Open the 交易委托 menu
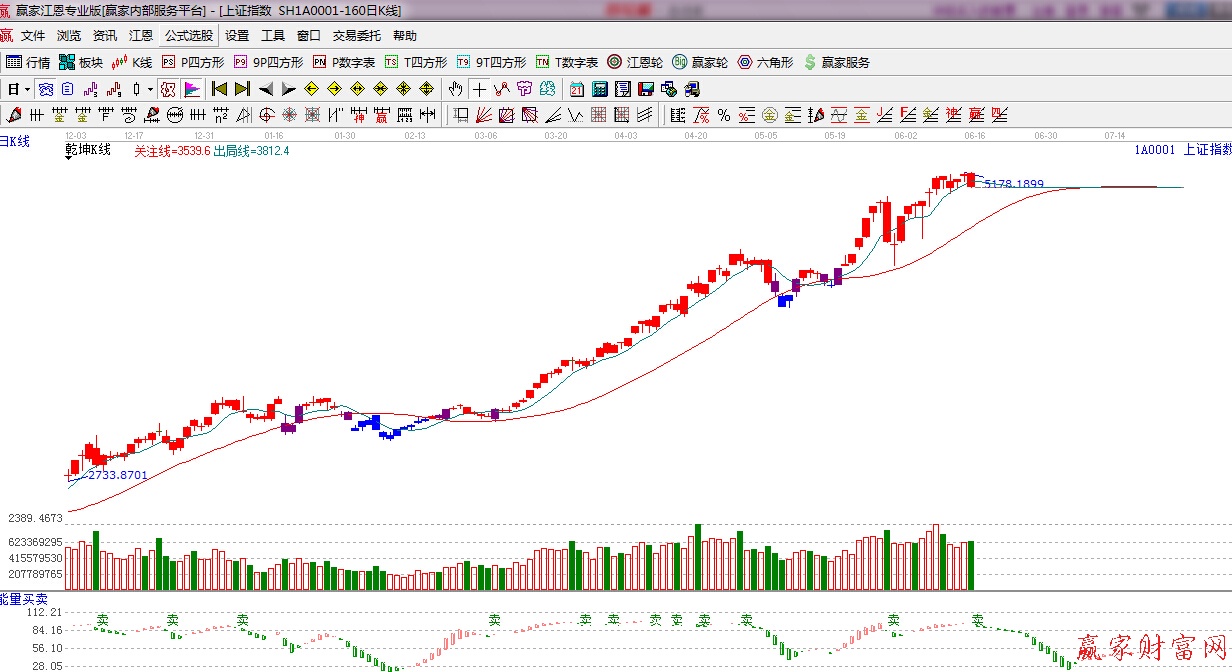 356,36
